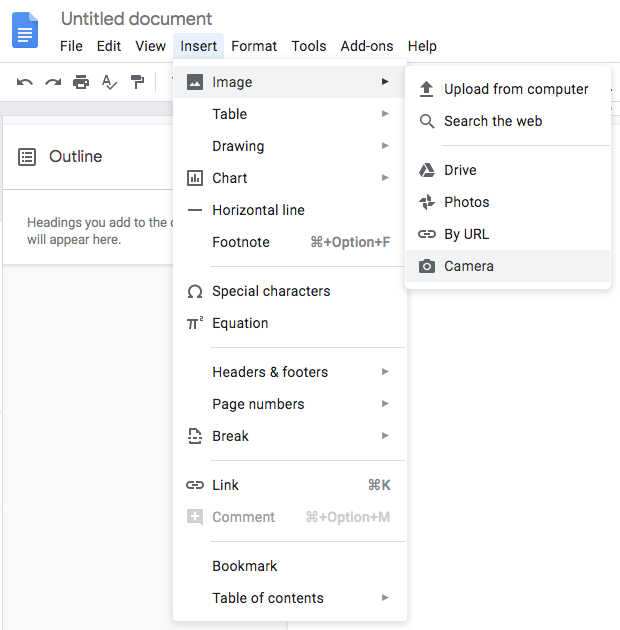Click the Comment plus icon
Screen dimensions: 620x630
click(195, 517)
